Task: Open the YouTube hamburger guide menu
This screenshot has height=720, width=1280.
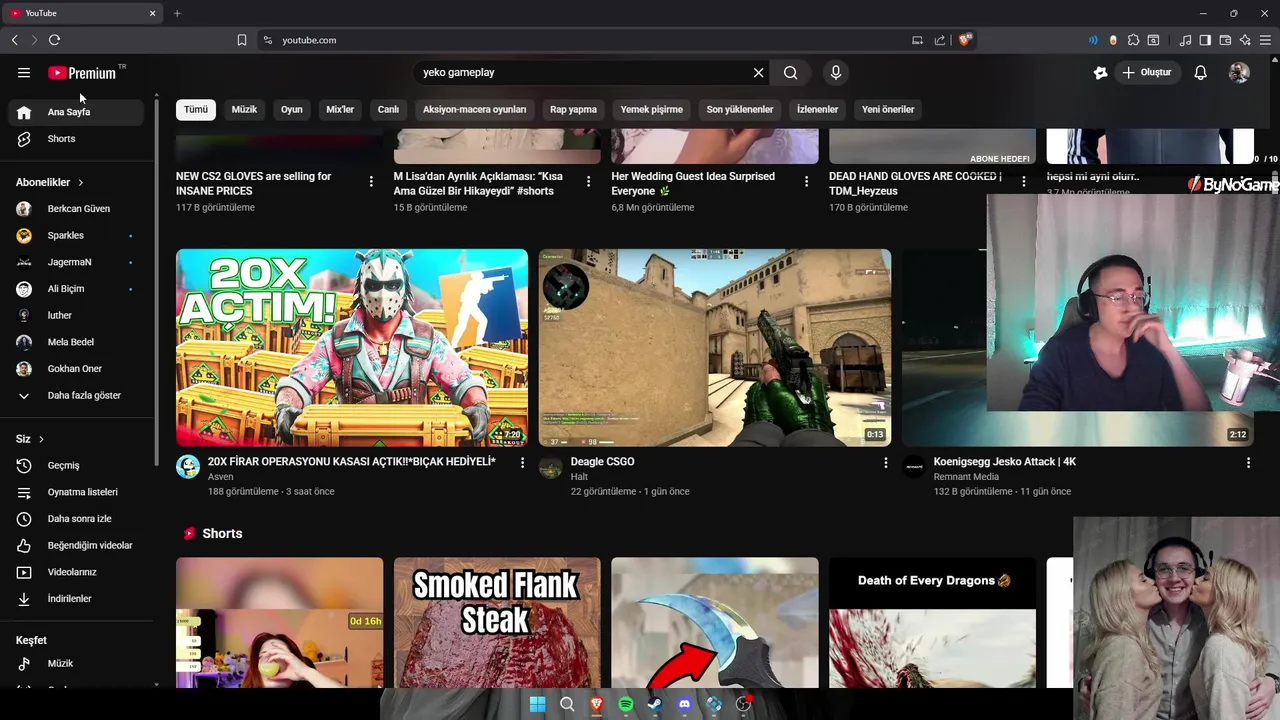Action: pos(24,72)
